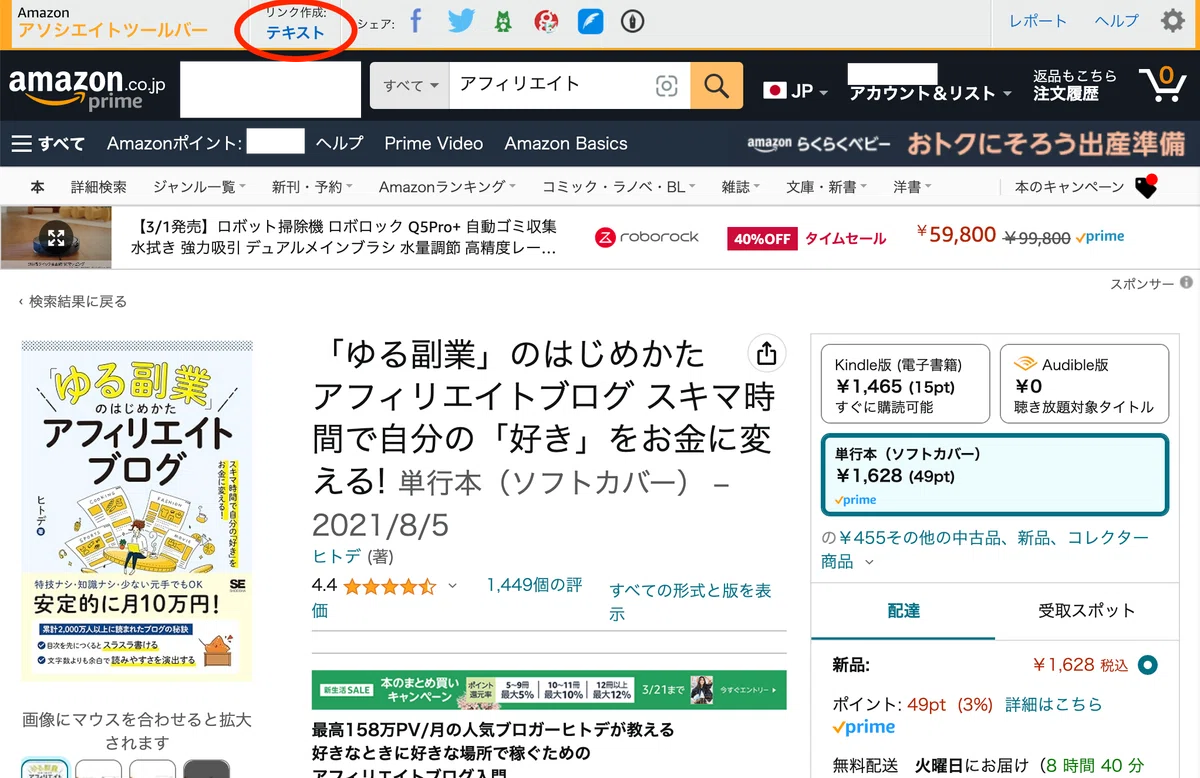Click the 4.4 star rating stars

(x=390, y=585)
